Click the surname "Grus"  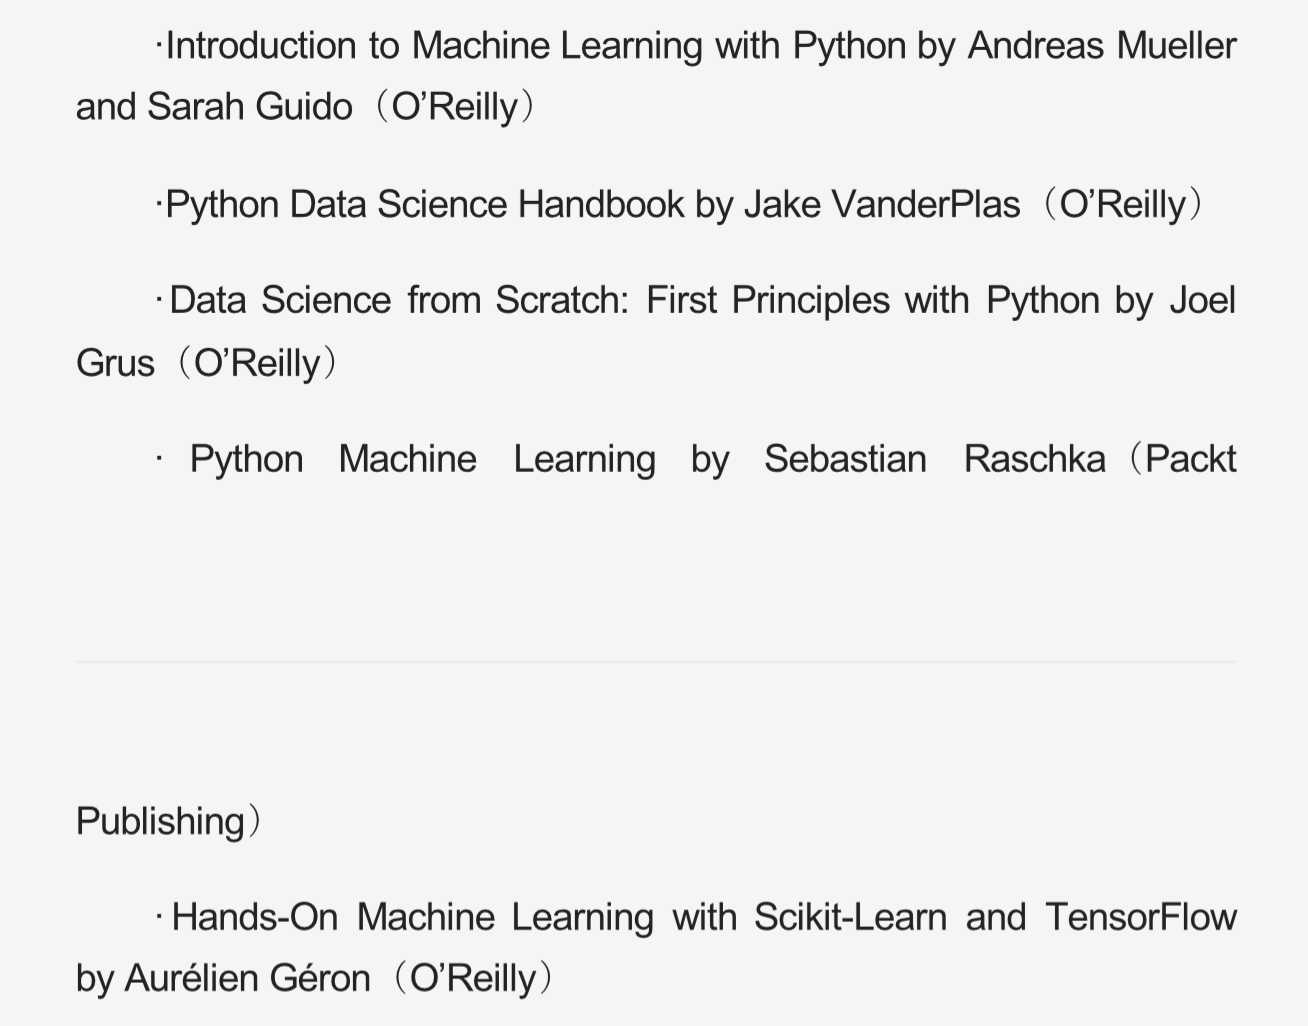coord(115,363)
